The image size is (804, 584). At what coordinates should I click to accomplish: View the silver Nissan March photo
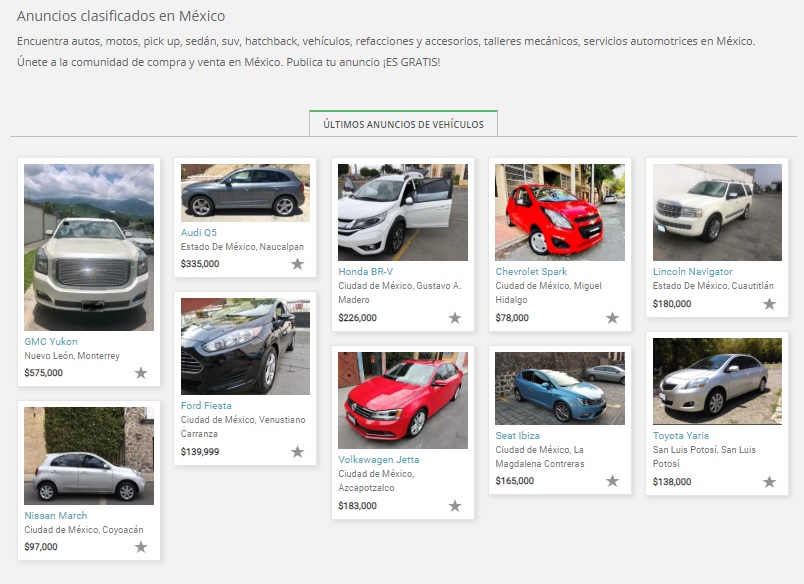pyautogui.click(x=89, y=456)
